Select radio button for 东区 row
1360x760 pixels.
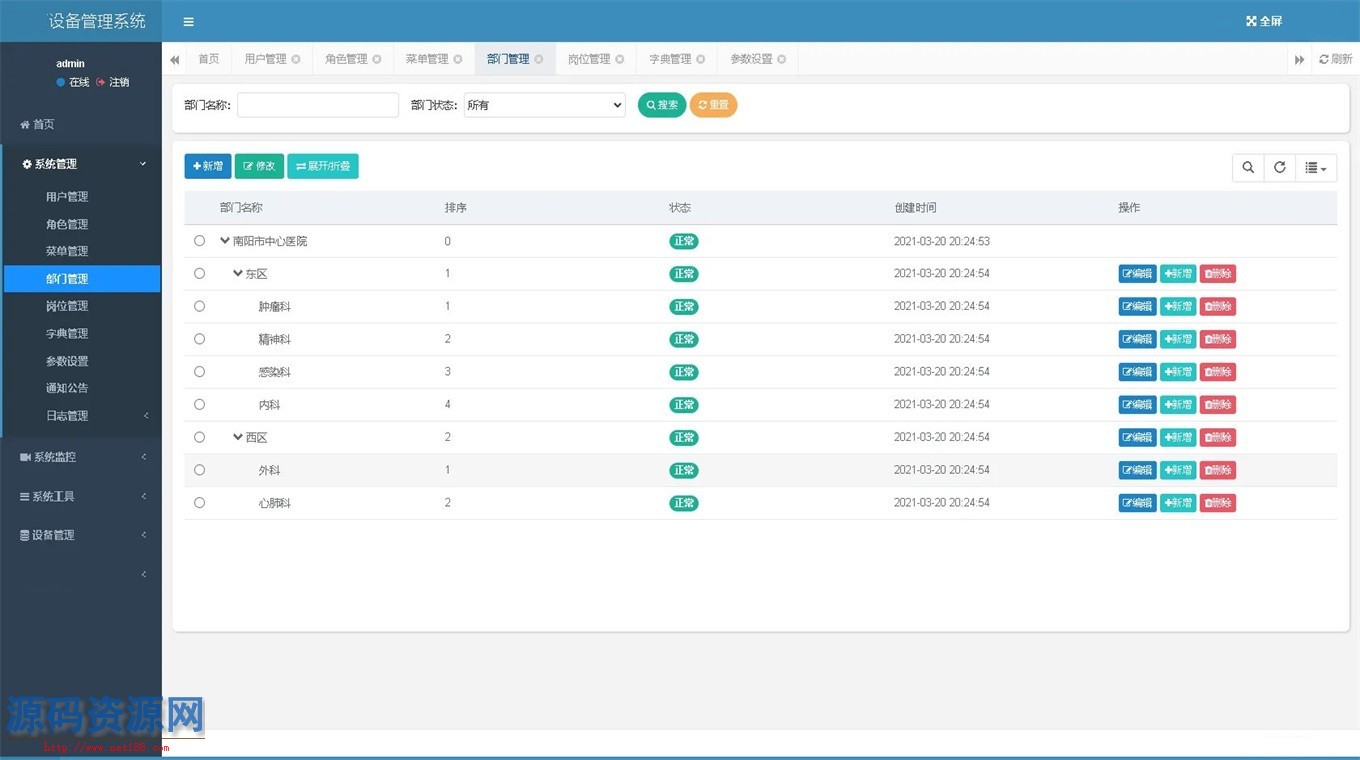(200, 273)
